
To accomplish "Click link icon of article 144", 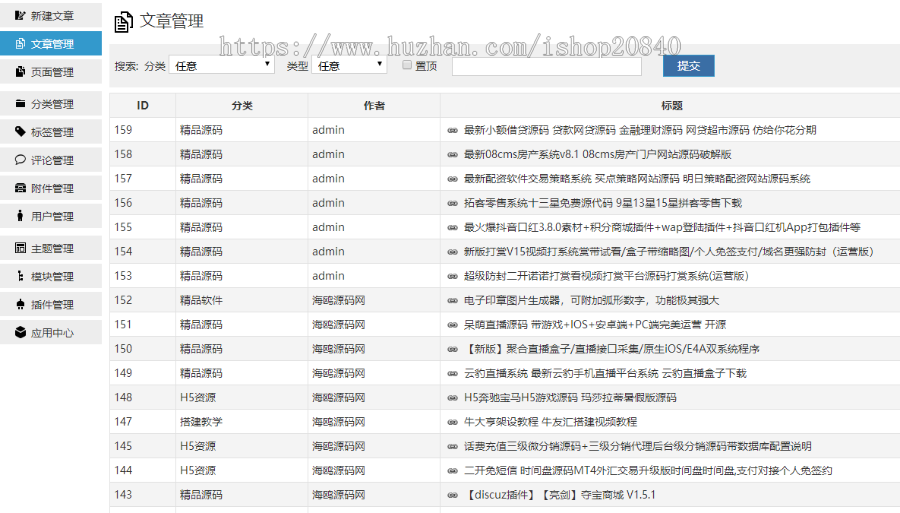I will (x=452, y=471).
